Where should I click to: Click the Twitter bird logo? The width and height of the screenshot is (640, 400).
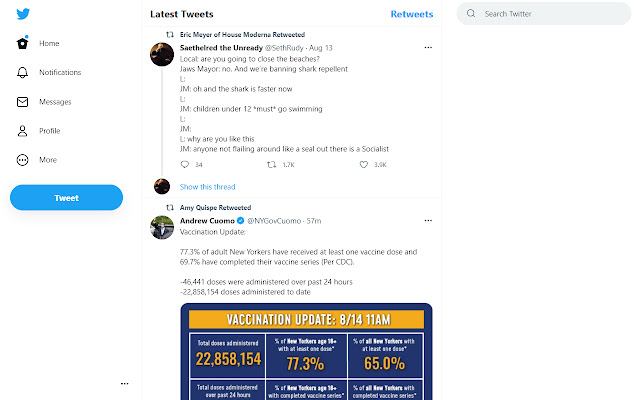pyautogui.click(x=23, y=13)
